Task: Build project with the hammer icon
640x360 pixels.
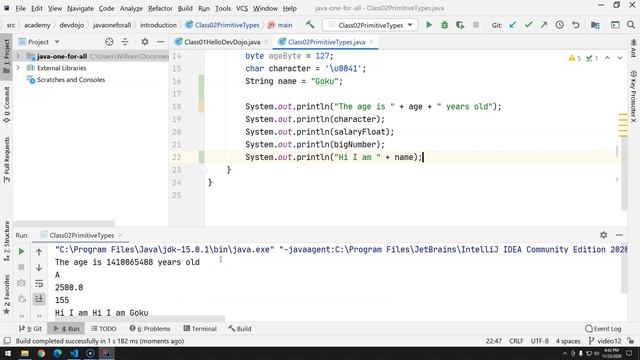Action: click(310, 25)
